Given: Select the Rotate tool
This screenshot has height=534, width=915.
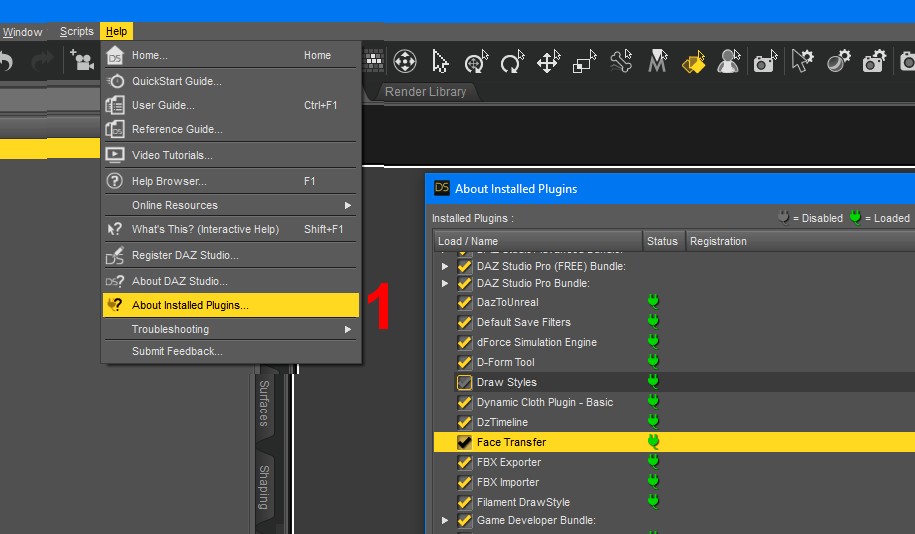Looking at the screenshot, I should pyautogui.click(x=512, y=61).
